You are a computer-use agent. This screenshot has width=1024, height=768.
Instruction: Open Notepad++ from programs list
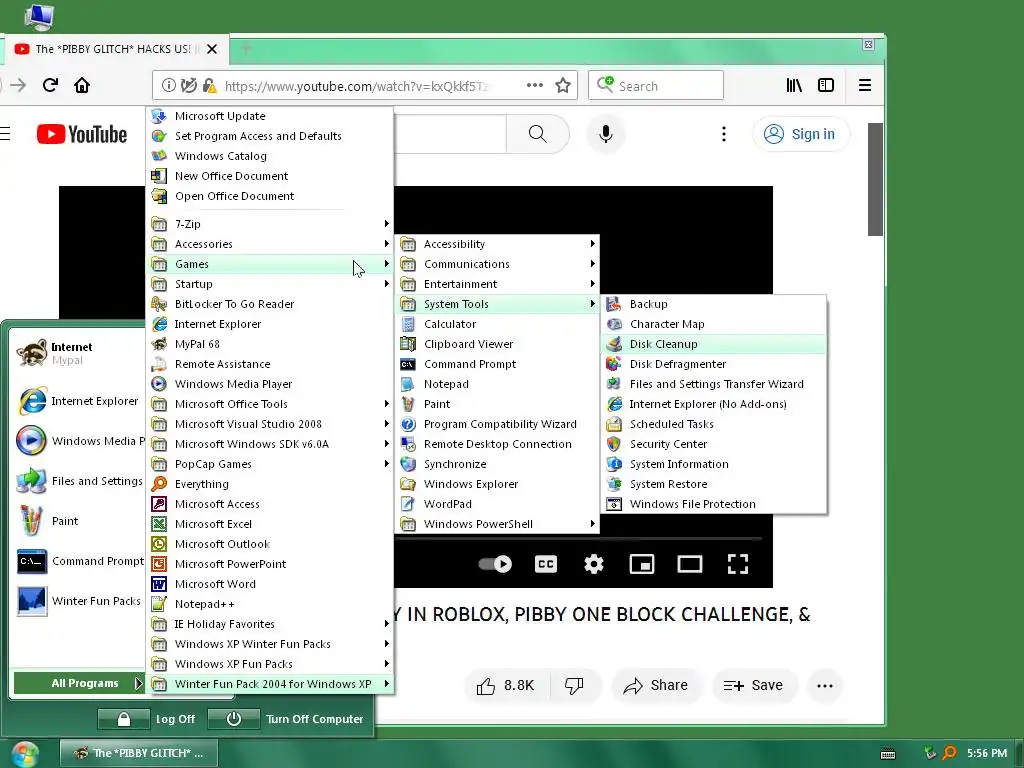(270, 604)
